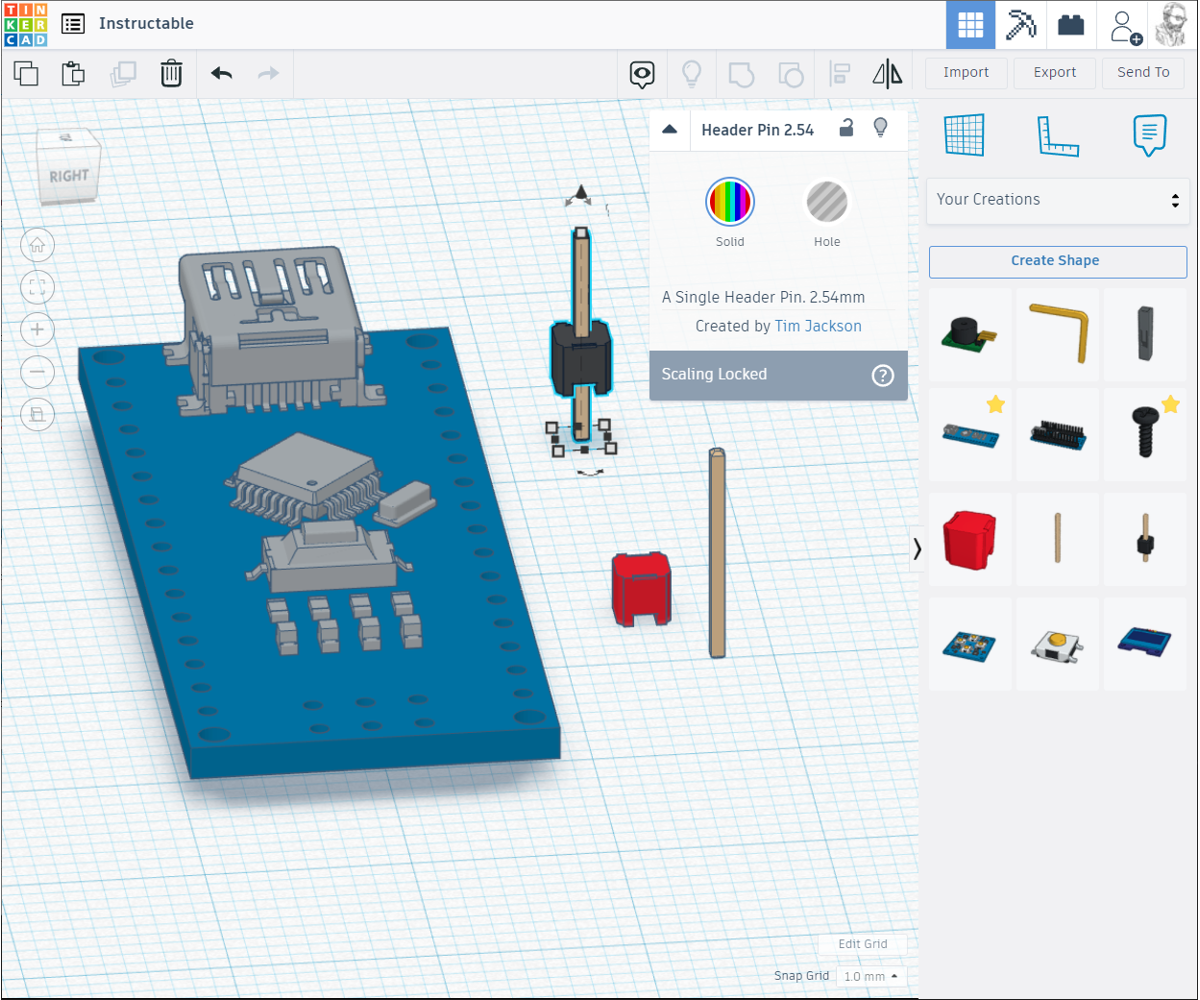Zoom out with the minus button

click(38, 373)
